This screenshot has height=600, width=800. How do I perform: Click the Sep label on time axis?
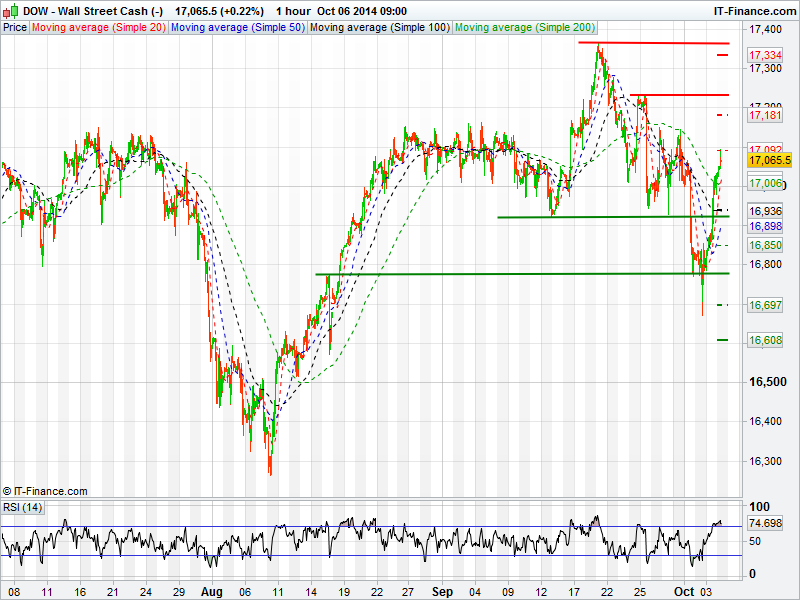[442, 592]
